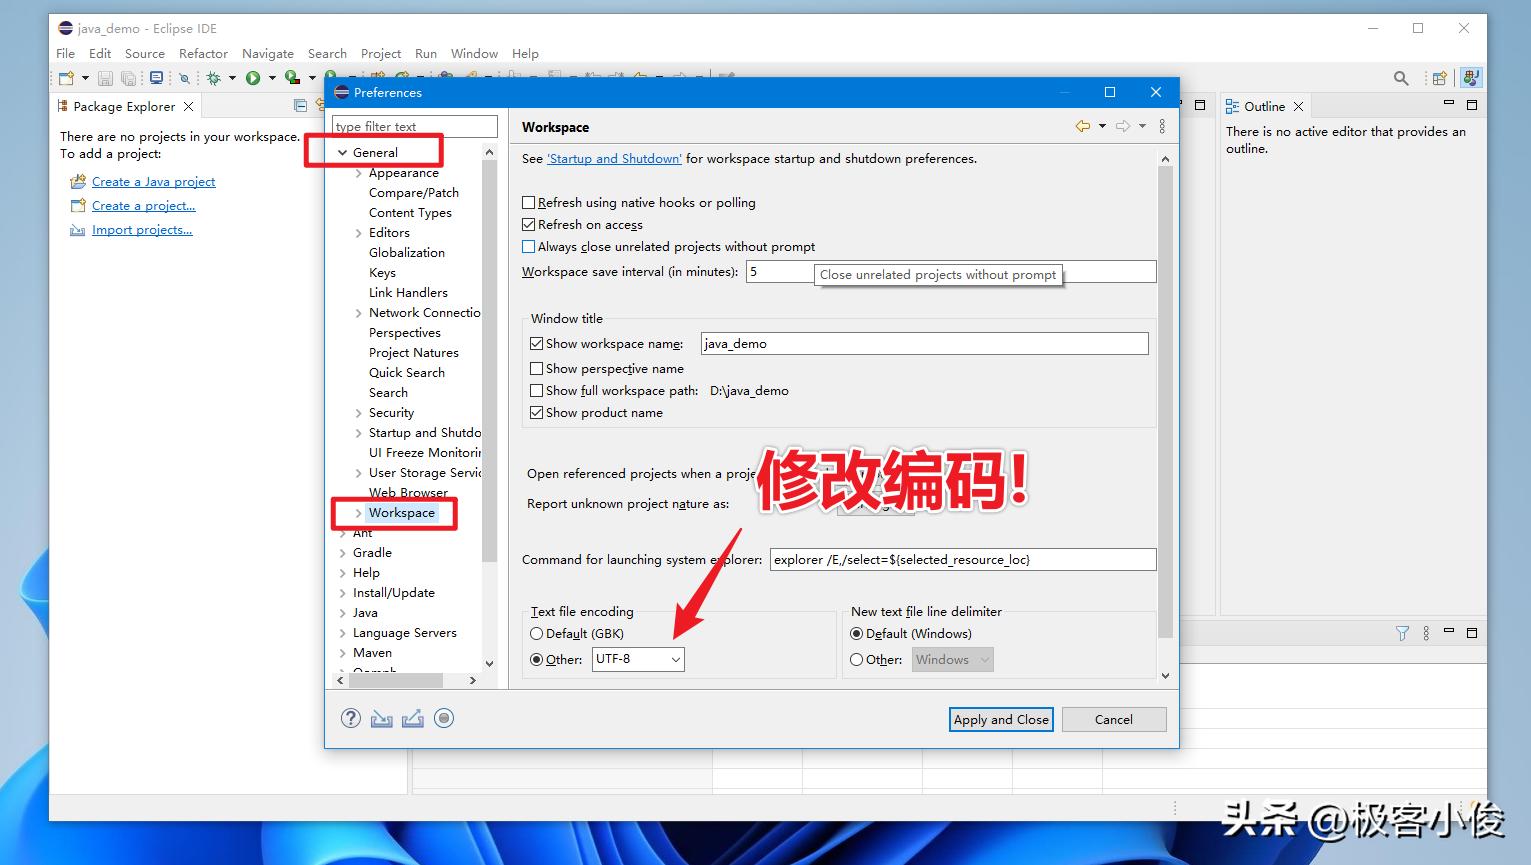1531x865 pixels.
Task: Switch to the Outline tab
Action: point(1264,105)
